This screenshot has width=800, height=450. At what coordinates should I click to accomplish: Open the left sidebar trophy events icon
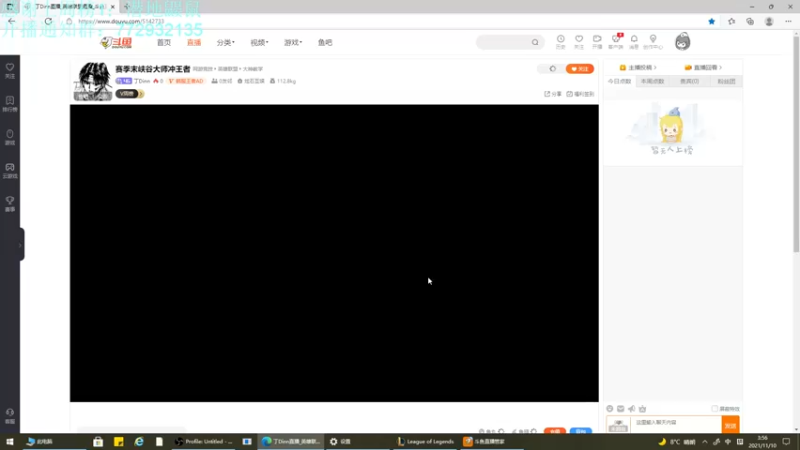(x=10, y=204)
